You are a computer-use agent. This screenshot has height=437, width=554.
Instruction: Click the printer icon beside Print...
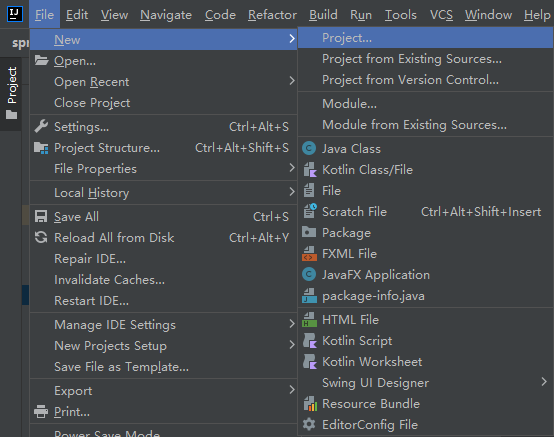41,412
